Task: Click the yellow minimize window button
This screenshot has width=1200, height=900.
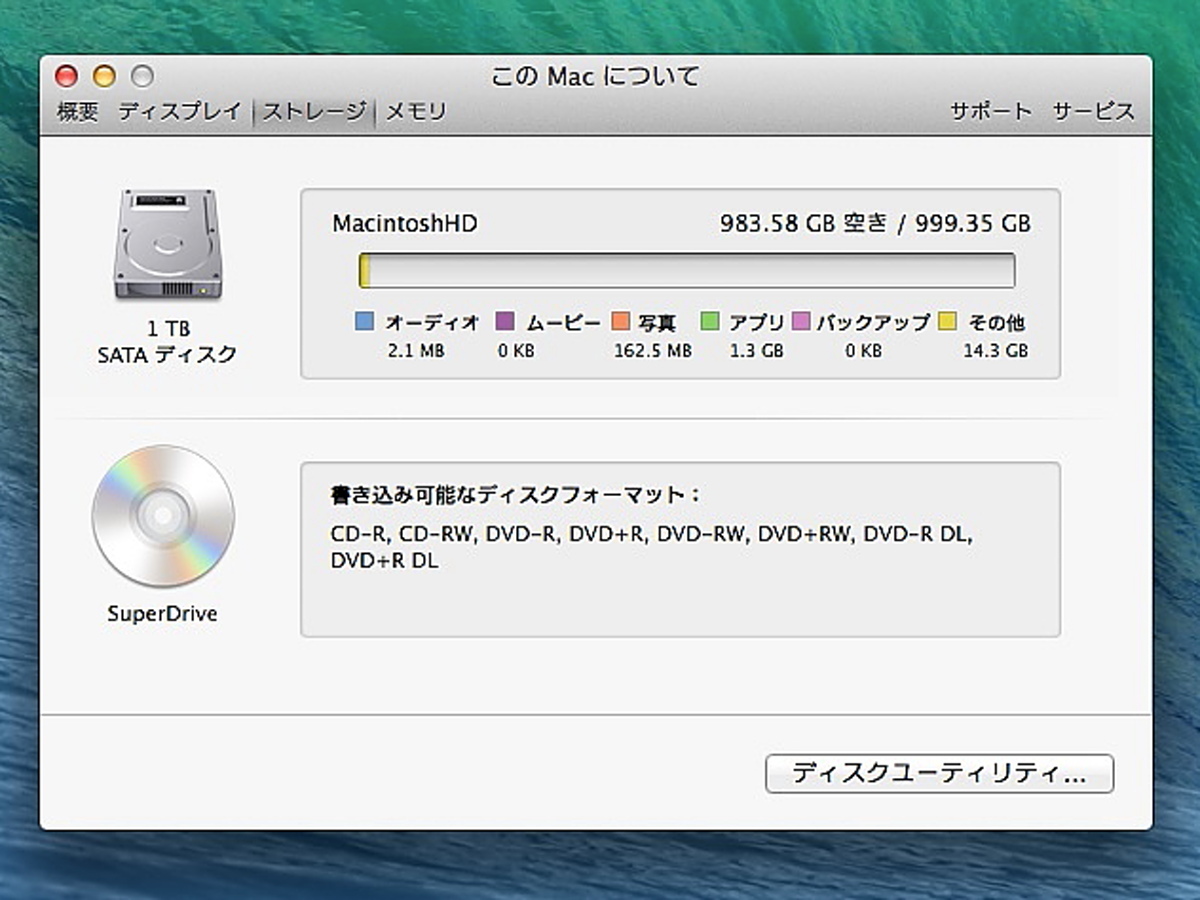Action: (x=104, y=76)
